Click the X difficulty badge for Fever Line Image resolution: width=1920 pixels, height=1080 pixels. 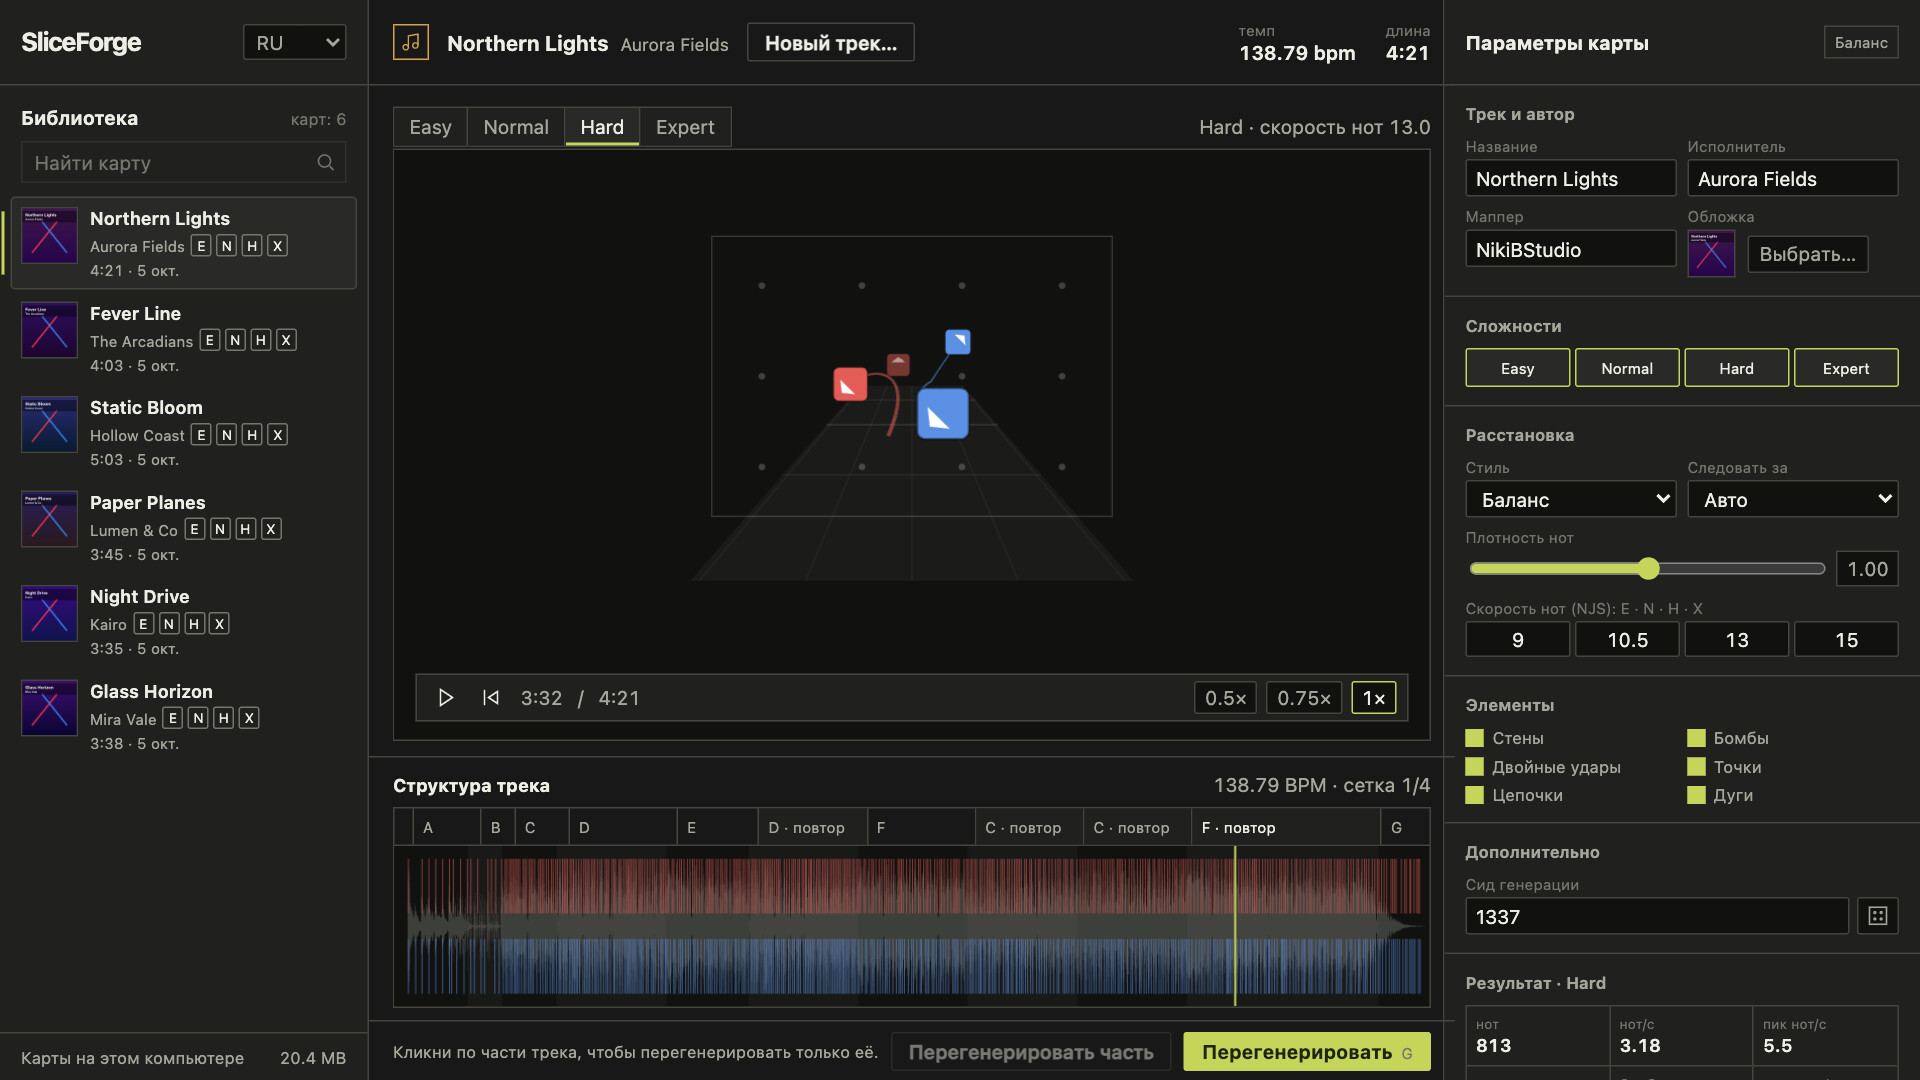pyautogui.click(x=286, y=340)
